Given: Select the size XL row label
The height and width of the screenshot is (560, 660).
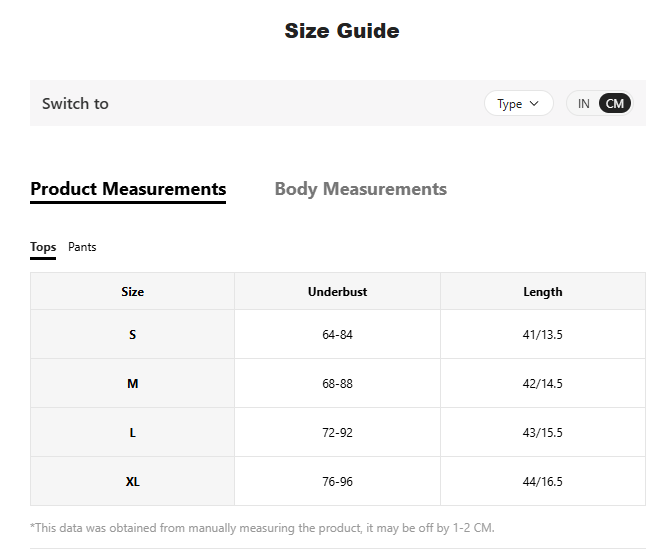Looking at the screenshot, I should (132, 482).
